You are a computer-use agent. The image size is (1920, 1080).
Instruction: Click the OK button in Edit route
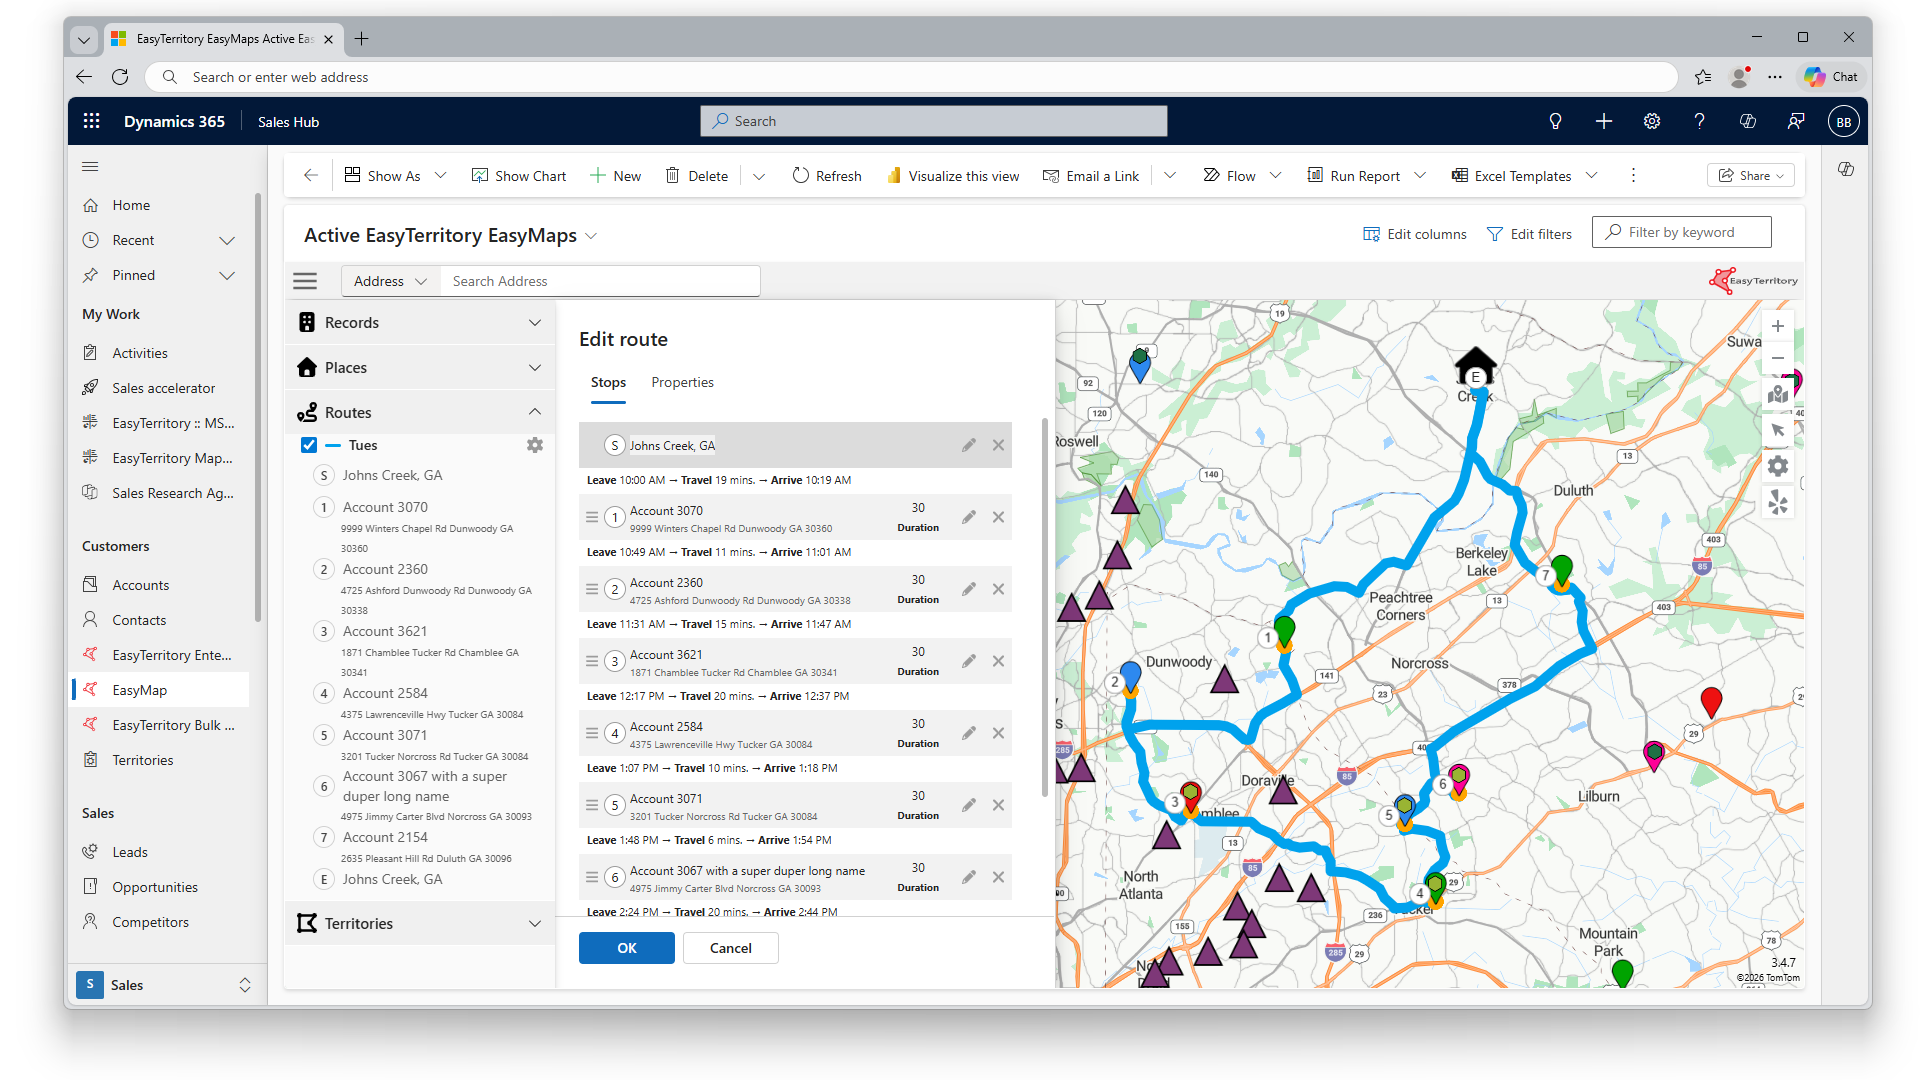(626, 948)
